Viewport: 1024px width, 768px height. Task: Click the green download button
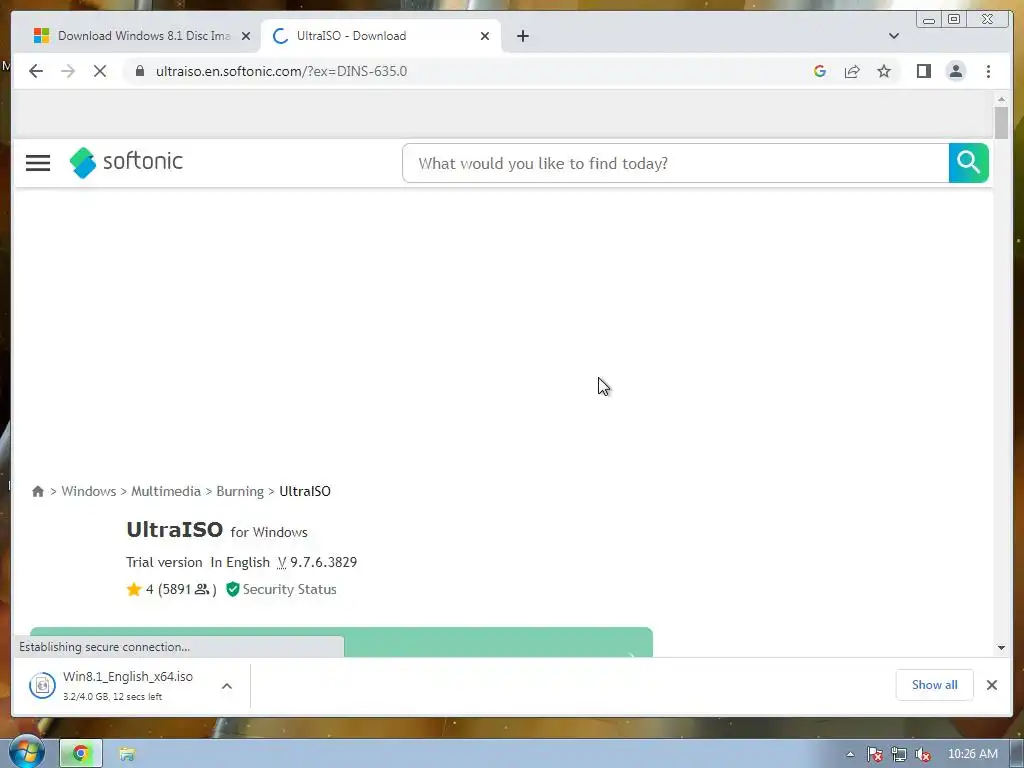[342, 642]
